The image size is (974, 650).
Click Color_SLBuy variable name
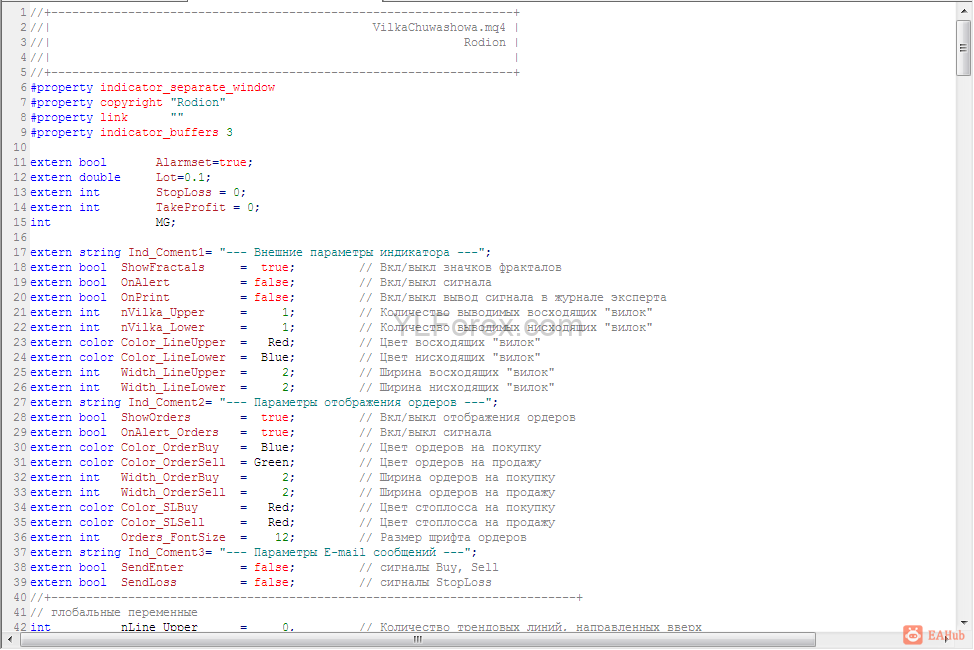(159, 508)
